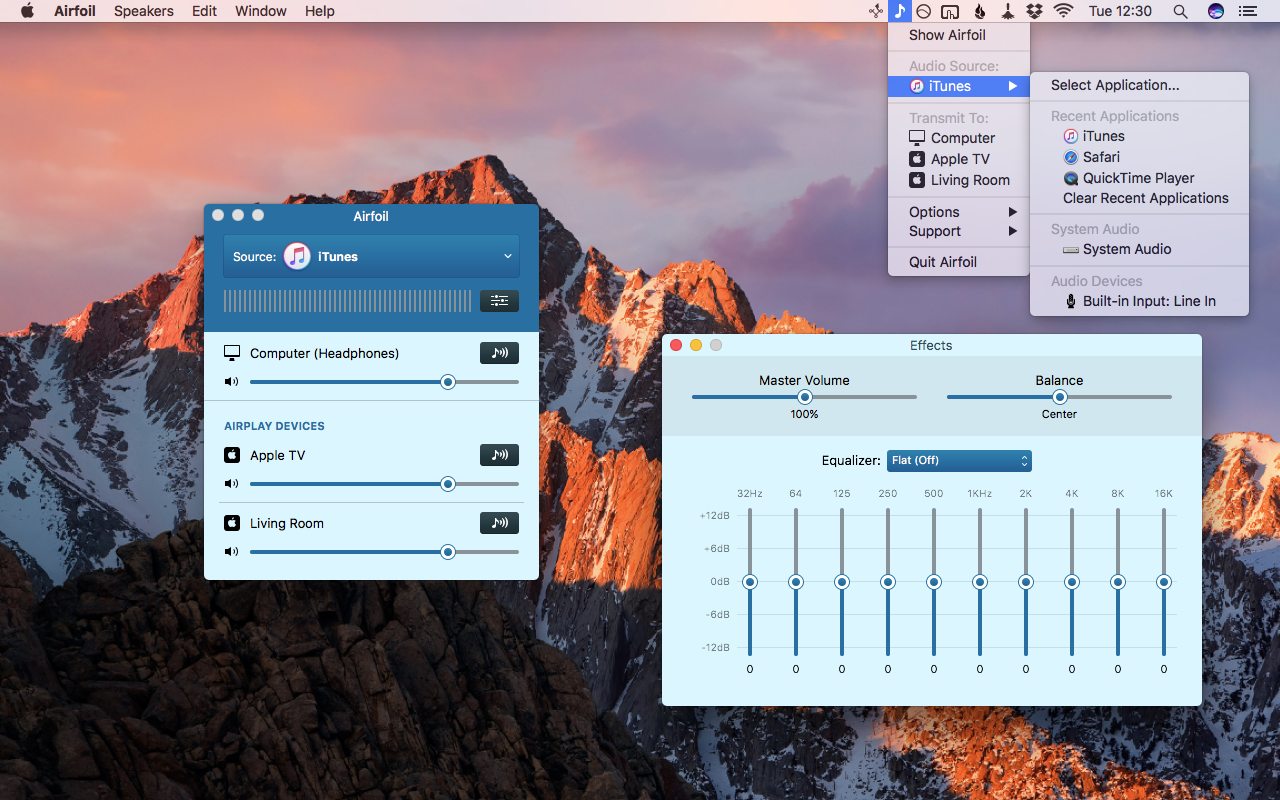
Task: Click QuickTime Player icon in Recent Applications
Action: point(1071,178)
